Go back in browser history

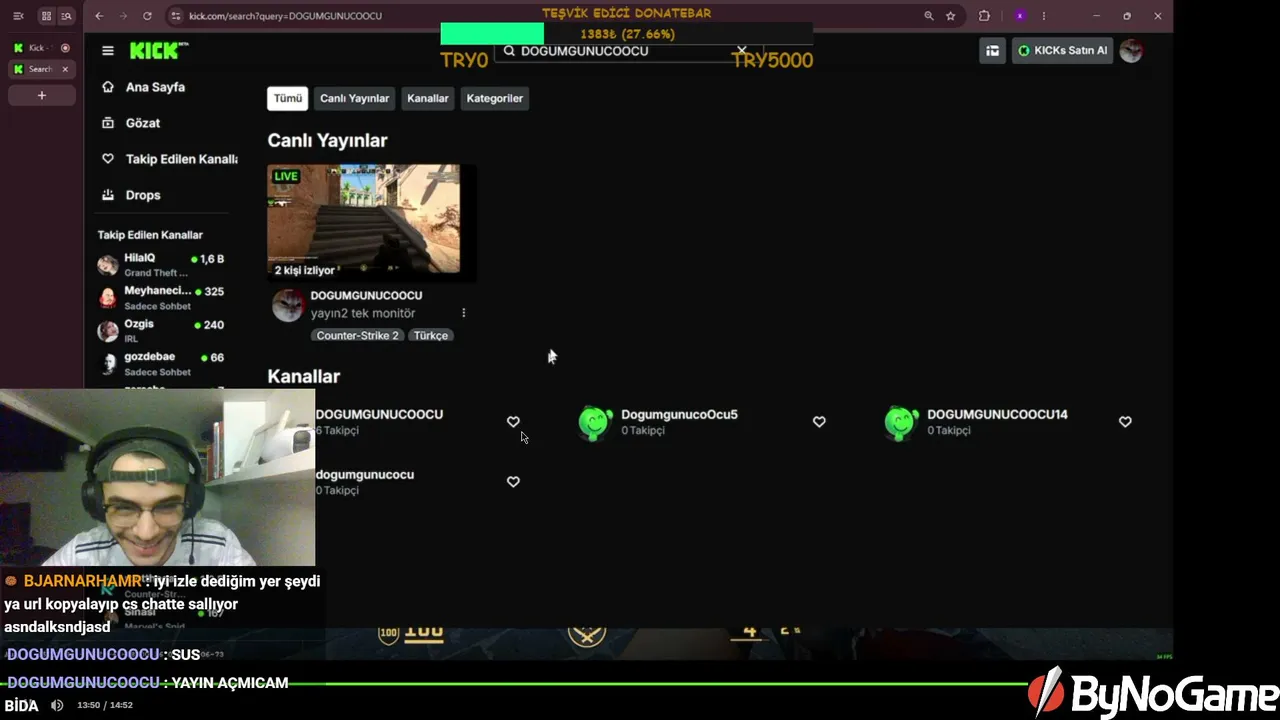(x=99, y=16)
